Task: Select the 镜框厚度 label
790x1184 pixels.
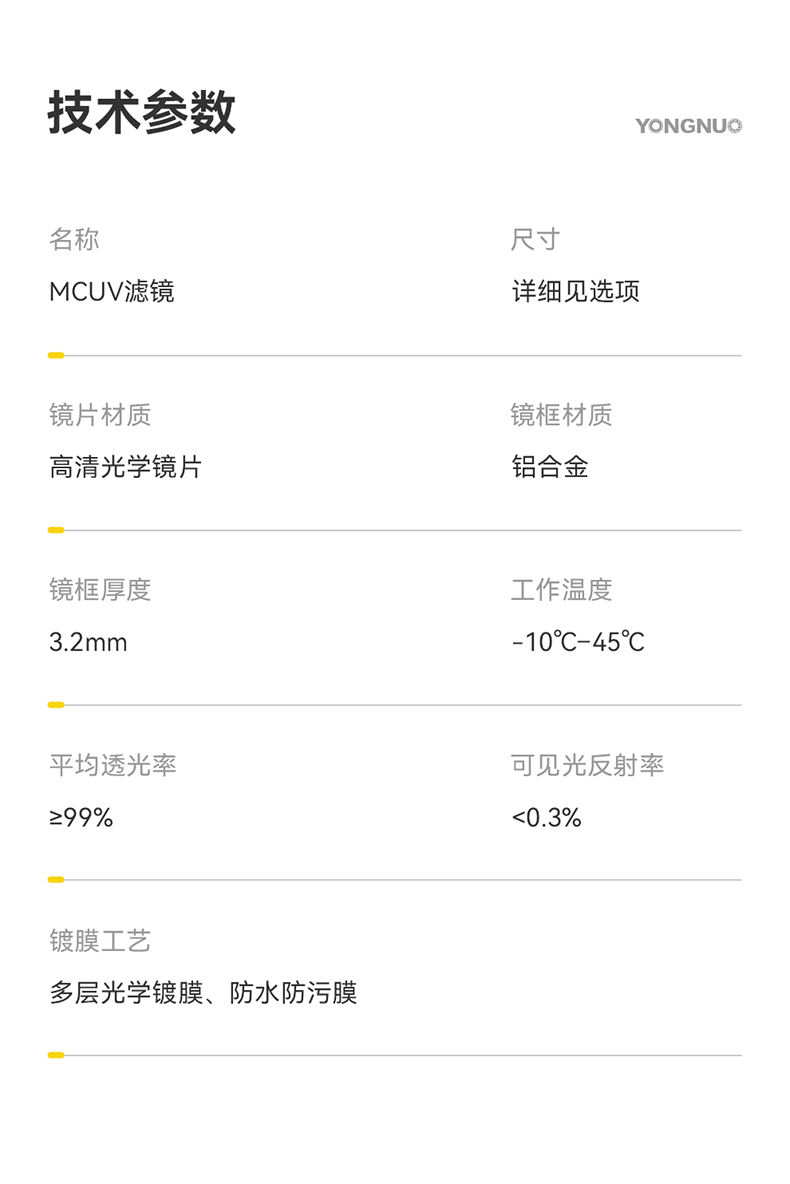Action: 100,590
